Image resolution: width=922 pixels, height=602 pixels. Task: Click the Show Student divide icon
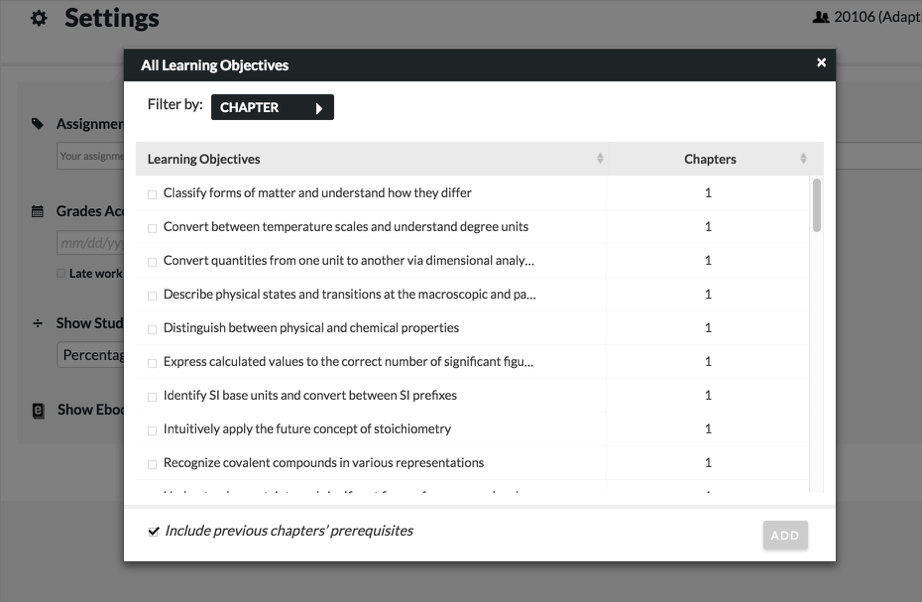point(38,323)
